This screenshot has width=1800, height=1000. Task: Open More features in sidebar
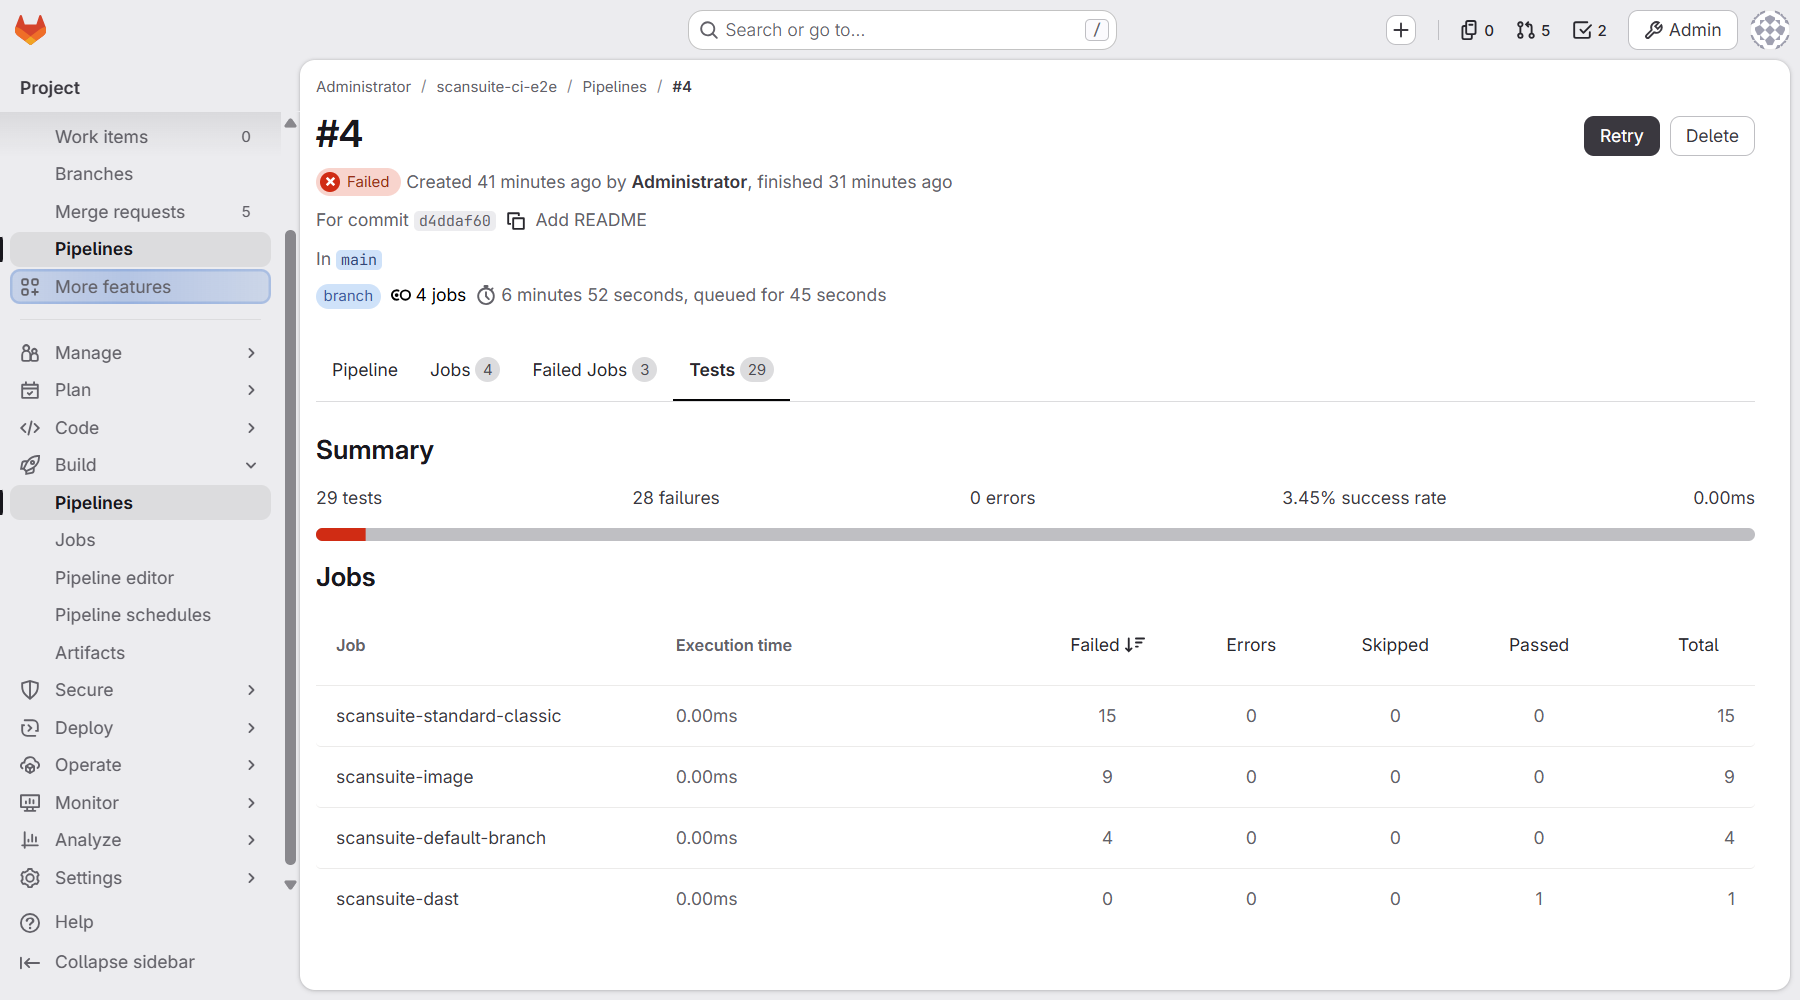coord(140,287)
